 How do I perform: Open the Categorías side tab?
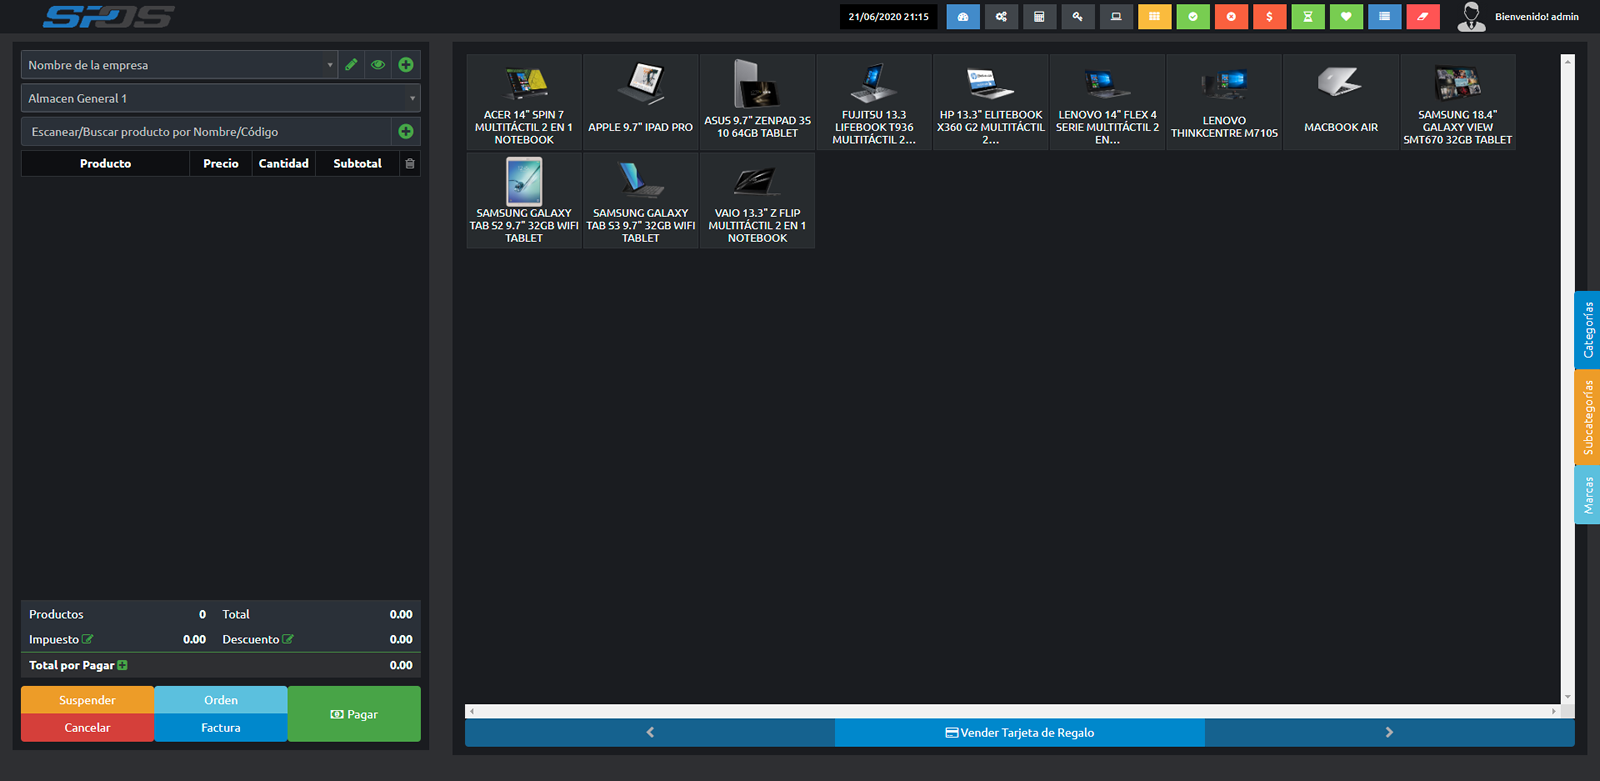(x=1587, y=330)
